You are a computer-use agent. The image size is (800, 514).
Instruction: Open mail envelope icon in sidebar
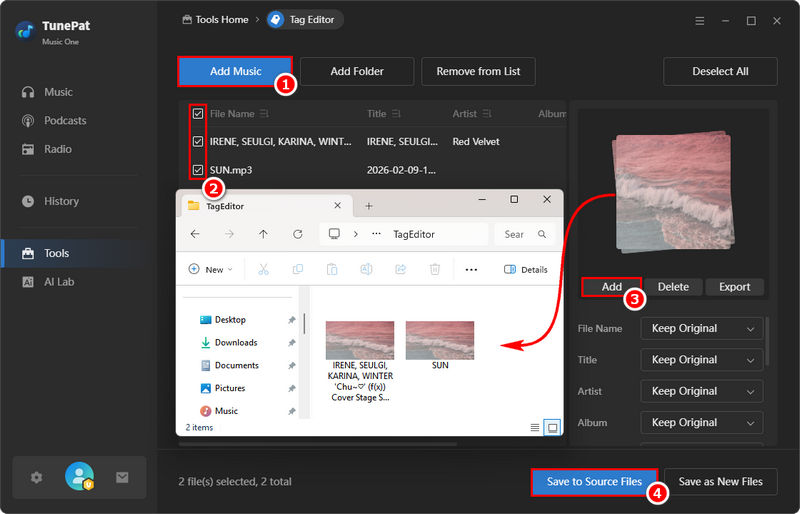122,477
